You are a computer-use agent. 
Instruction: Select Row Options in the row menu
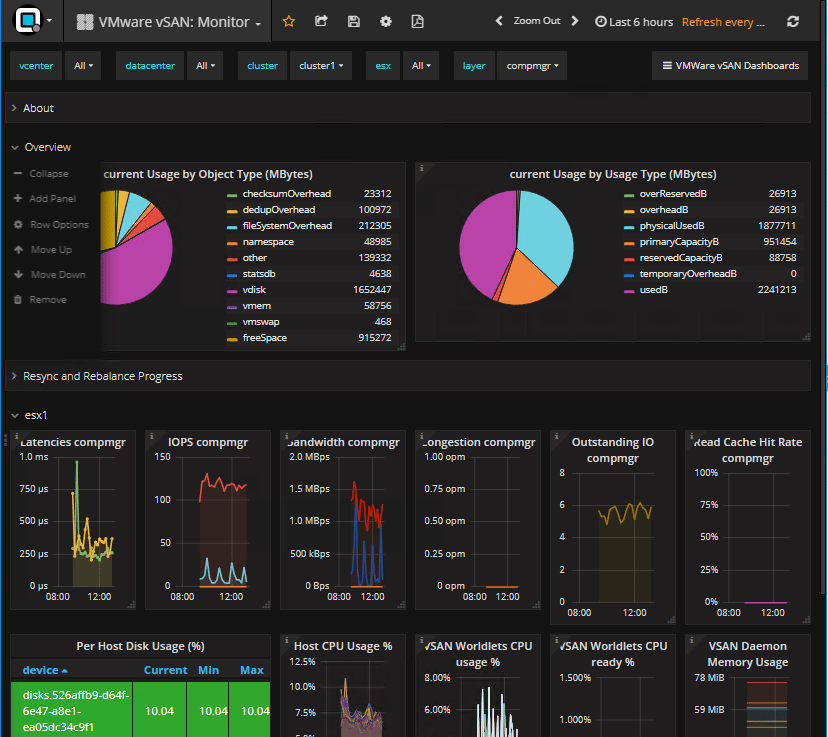(x=59, y=225)
